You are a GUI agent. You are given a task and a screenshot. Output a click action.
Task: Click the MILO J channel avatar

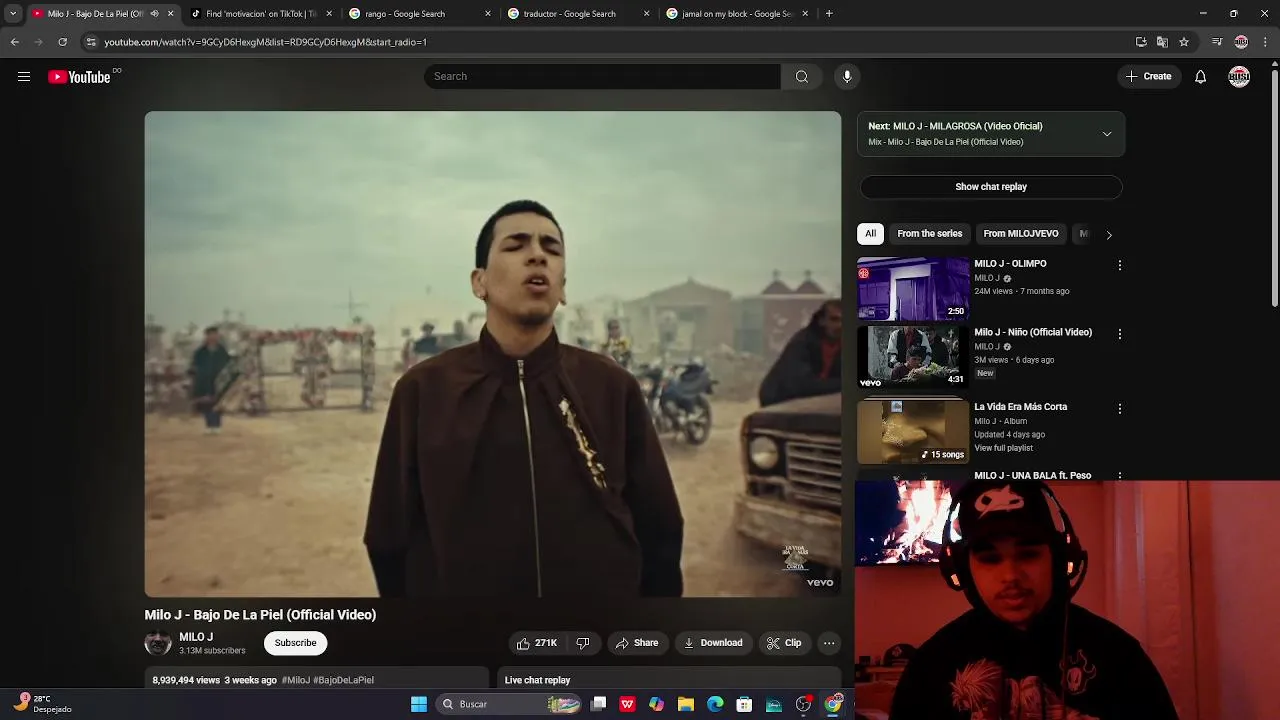click(158, 643)
